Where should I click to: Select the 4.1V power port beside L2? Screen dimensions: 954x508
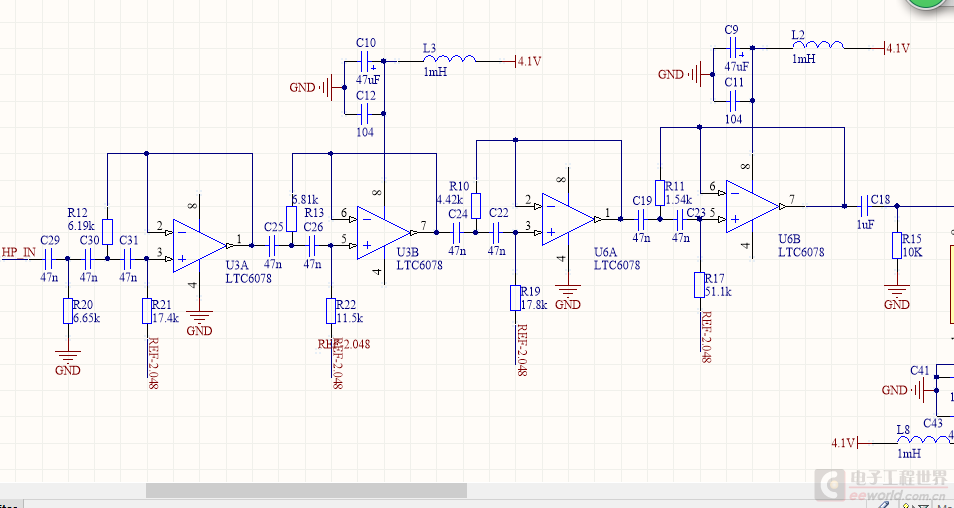896,48
